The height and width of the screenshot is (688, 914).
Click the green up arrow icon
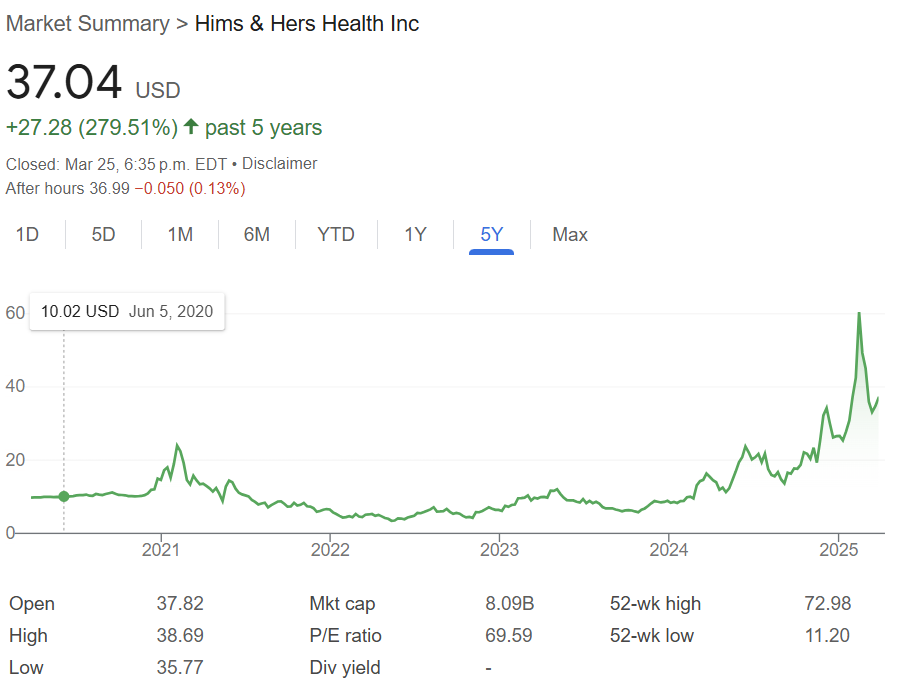tap(191, 127)
